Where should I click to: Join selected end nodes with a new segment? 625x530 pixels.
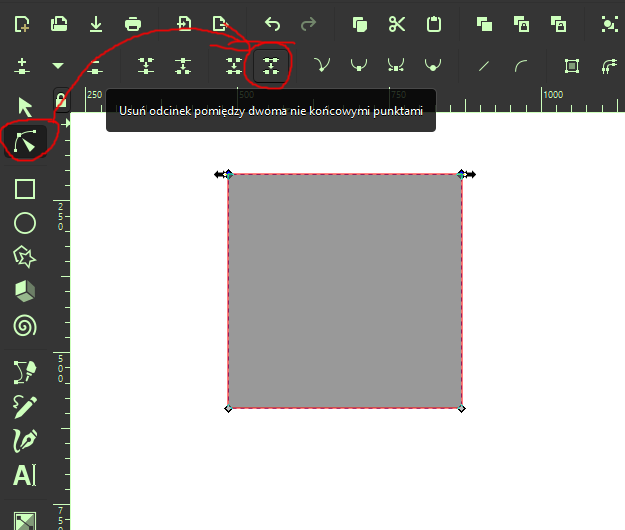pos(234,66)
